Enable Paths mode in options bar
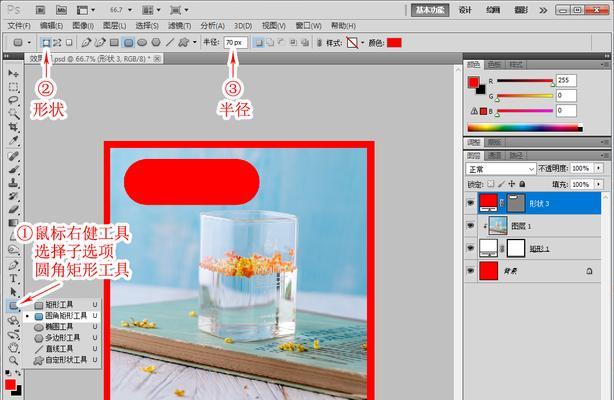This screenshot has width=614, height=400. [58, 42]
